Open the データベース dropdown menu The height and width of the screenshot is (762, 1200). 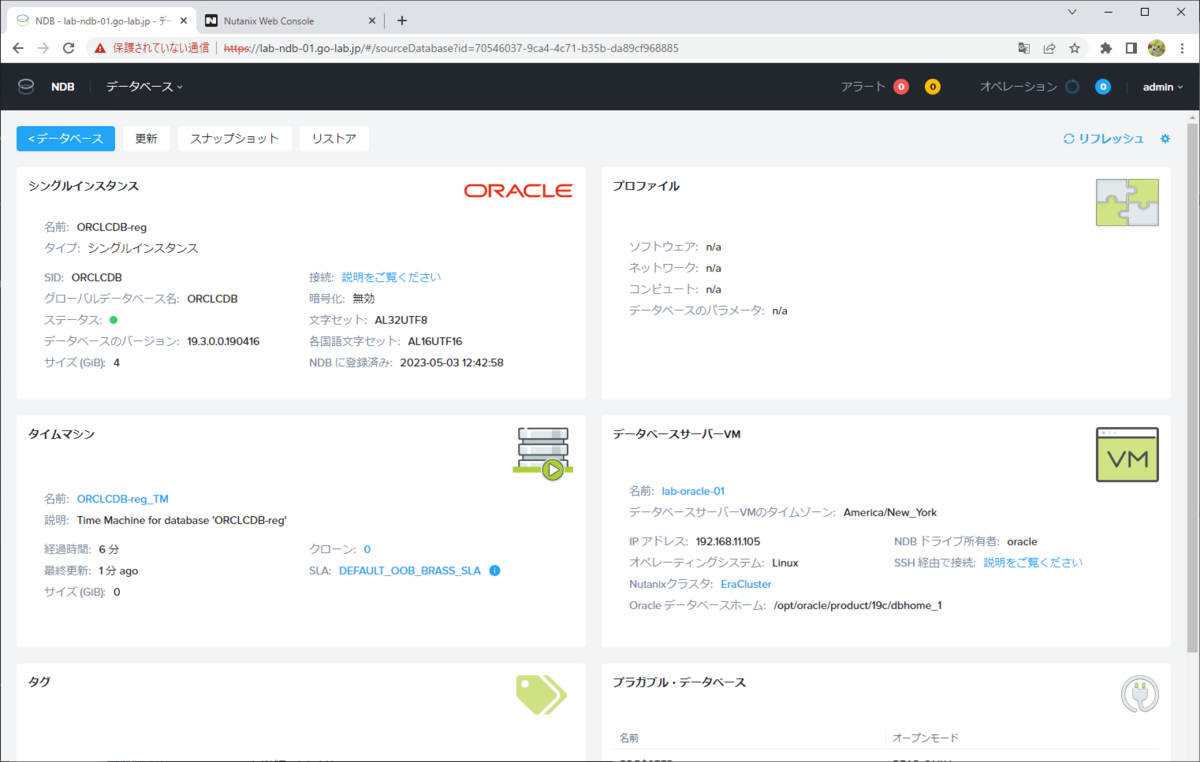pyautogui.click(x=145, y=87)
